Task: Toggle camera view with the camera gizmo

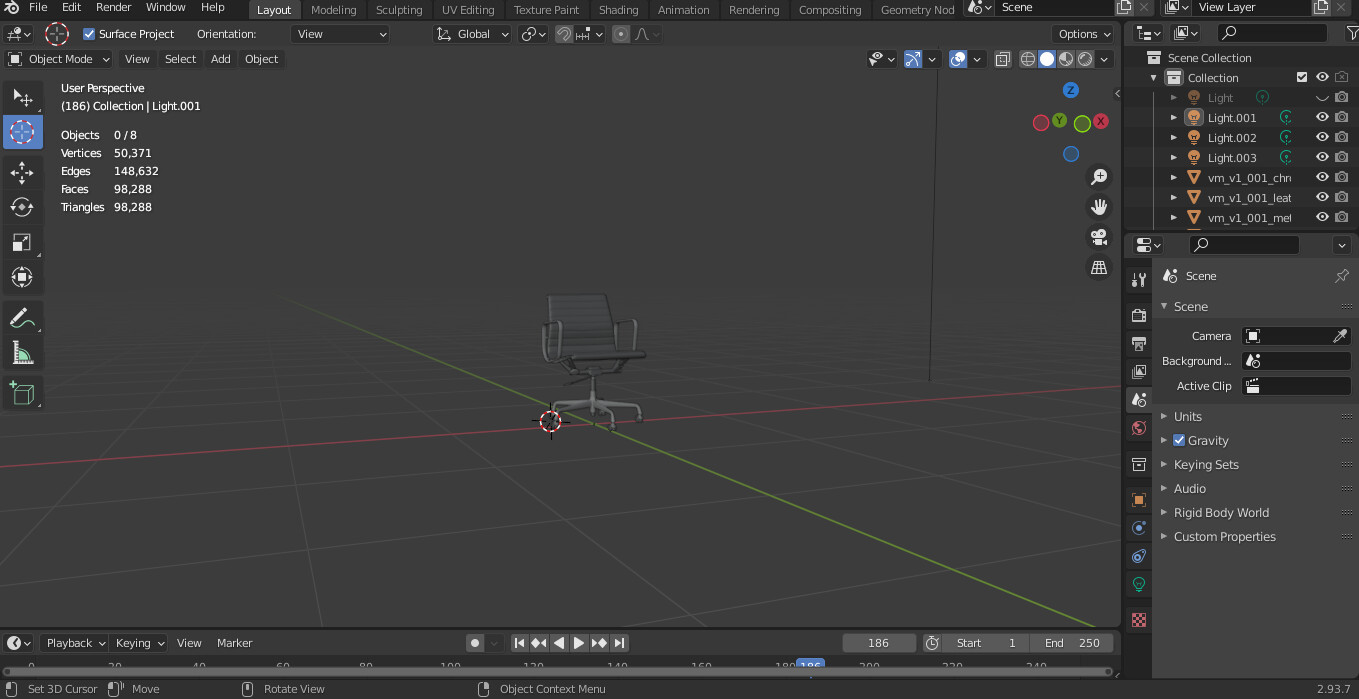Action: click(x=1099, y=237)
